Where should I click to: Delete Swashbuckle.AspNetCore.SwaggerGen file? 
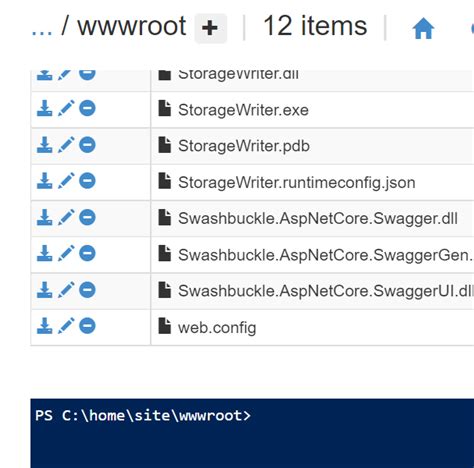[x=87, y=253]
